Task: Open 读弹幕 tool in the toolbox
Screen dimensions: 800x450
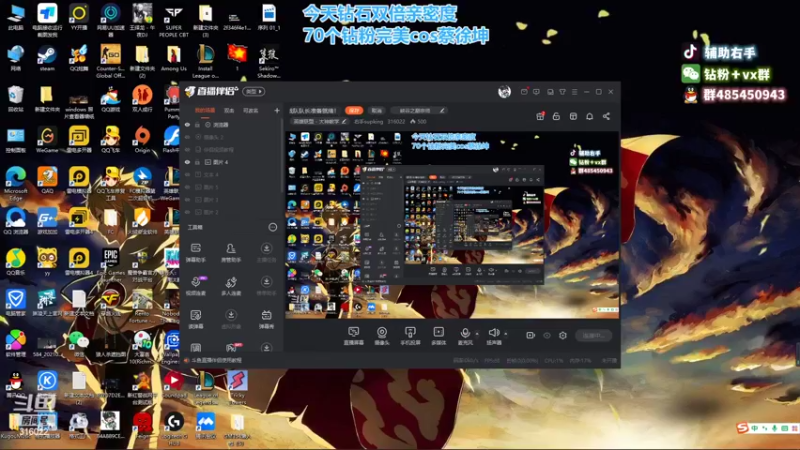Action: pyautogui.click(x=195, y=319)
